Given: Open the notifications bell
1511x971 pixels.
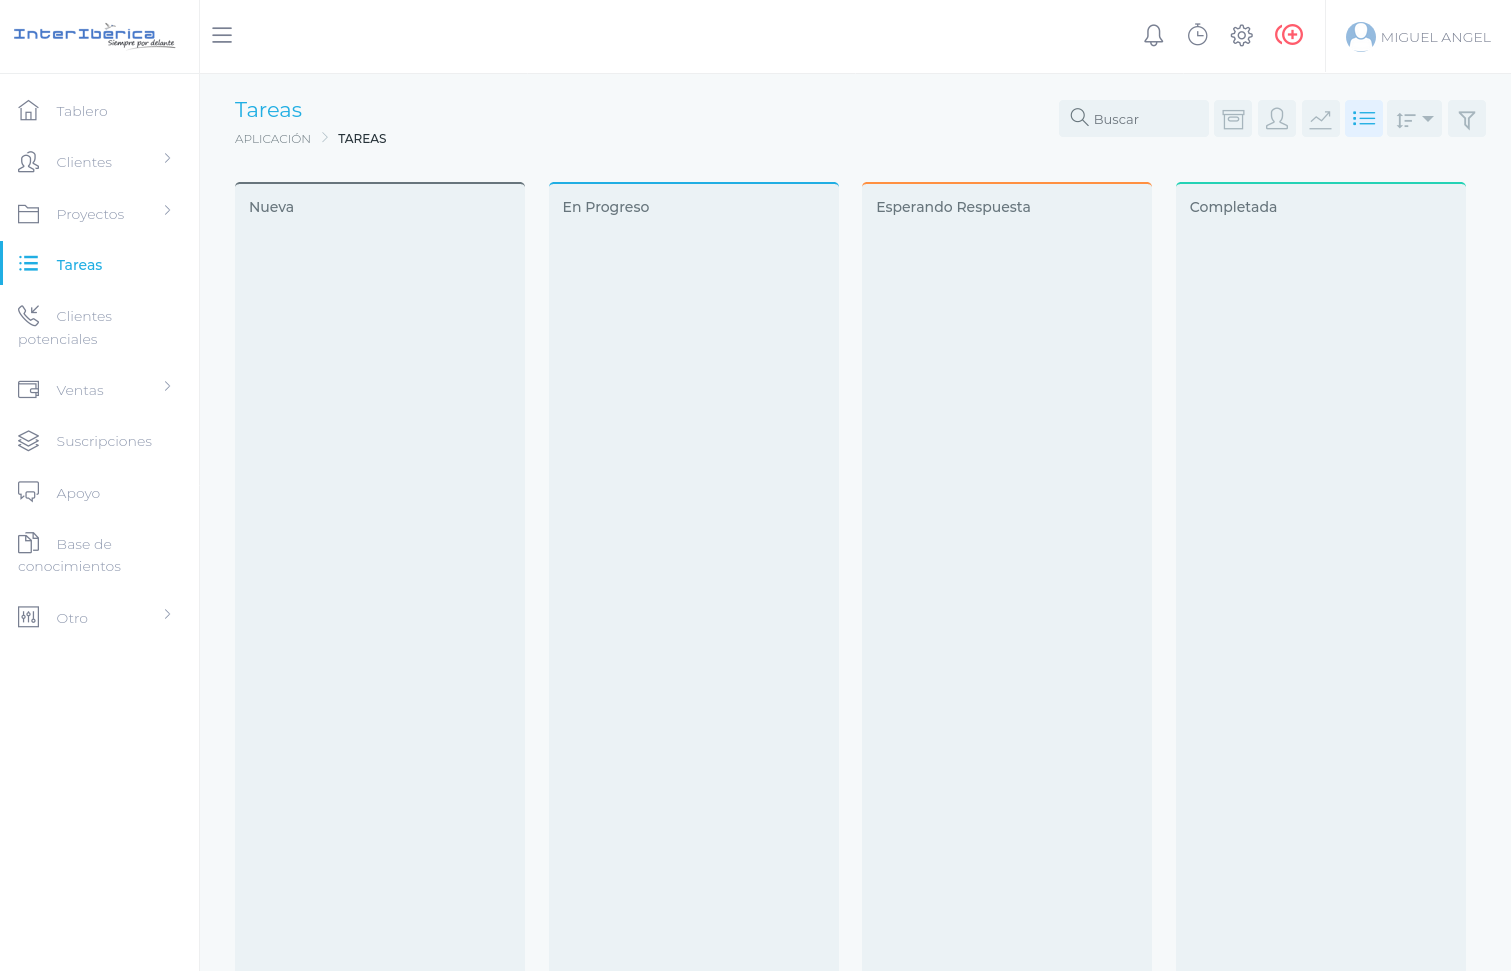Looking at the screenshot, I should coord(1153,36).
